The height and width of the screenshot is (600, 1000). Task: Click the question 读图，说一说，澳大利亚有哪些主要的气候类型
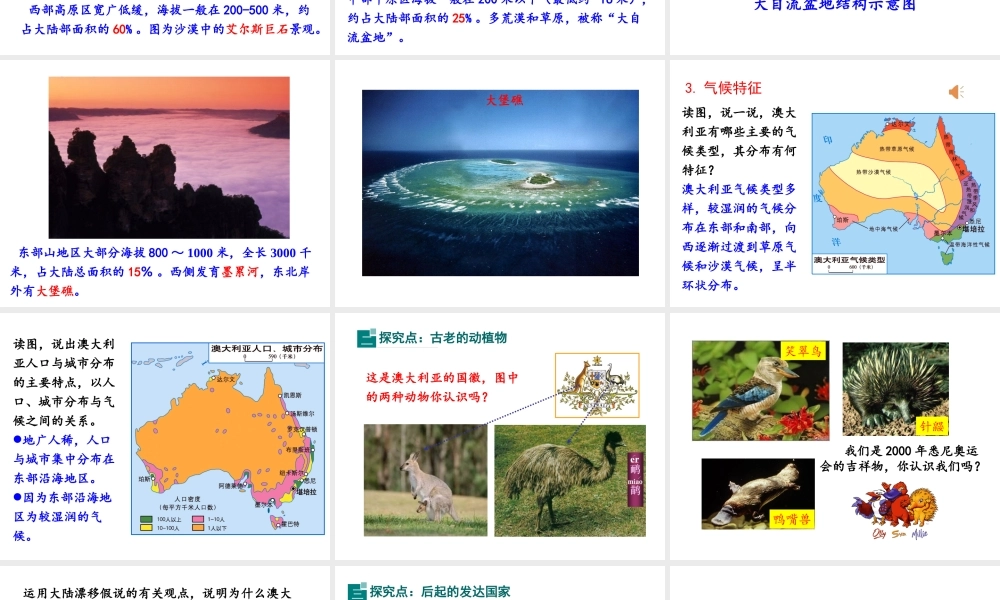click(x=739, y=141)
